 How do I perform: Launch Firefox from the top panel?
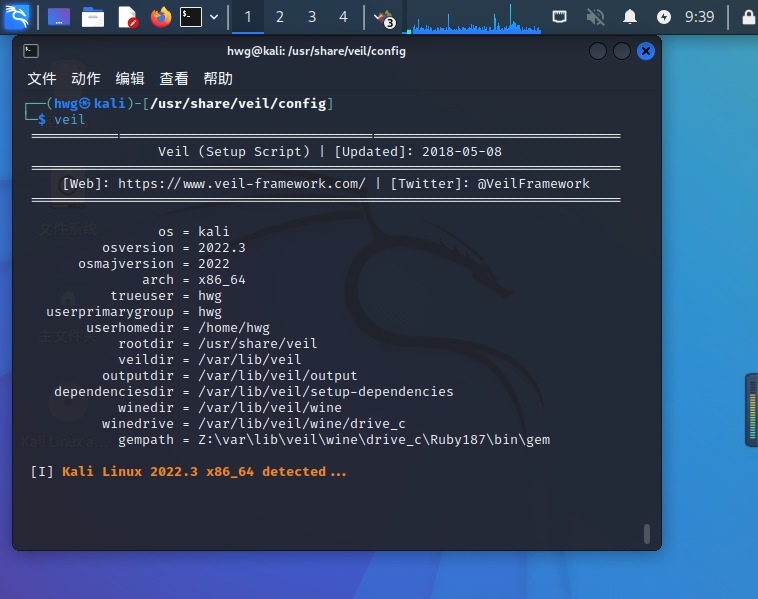coord(161,17)
